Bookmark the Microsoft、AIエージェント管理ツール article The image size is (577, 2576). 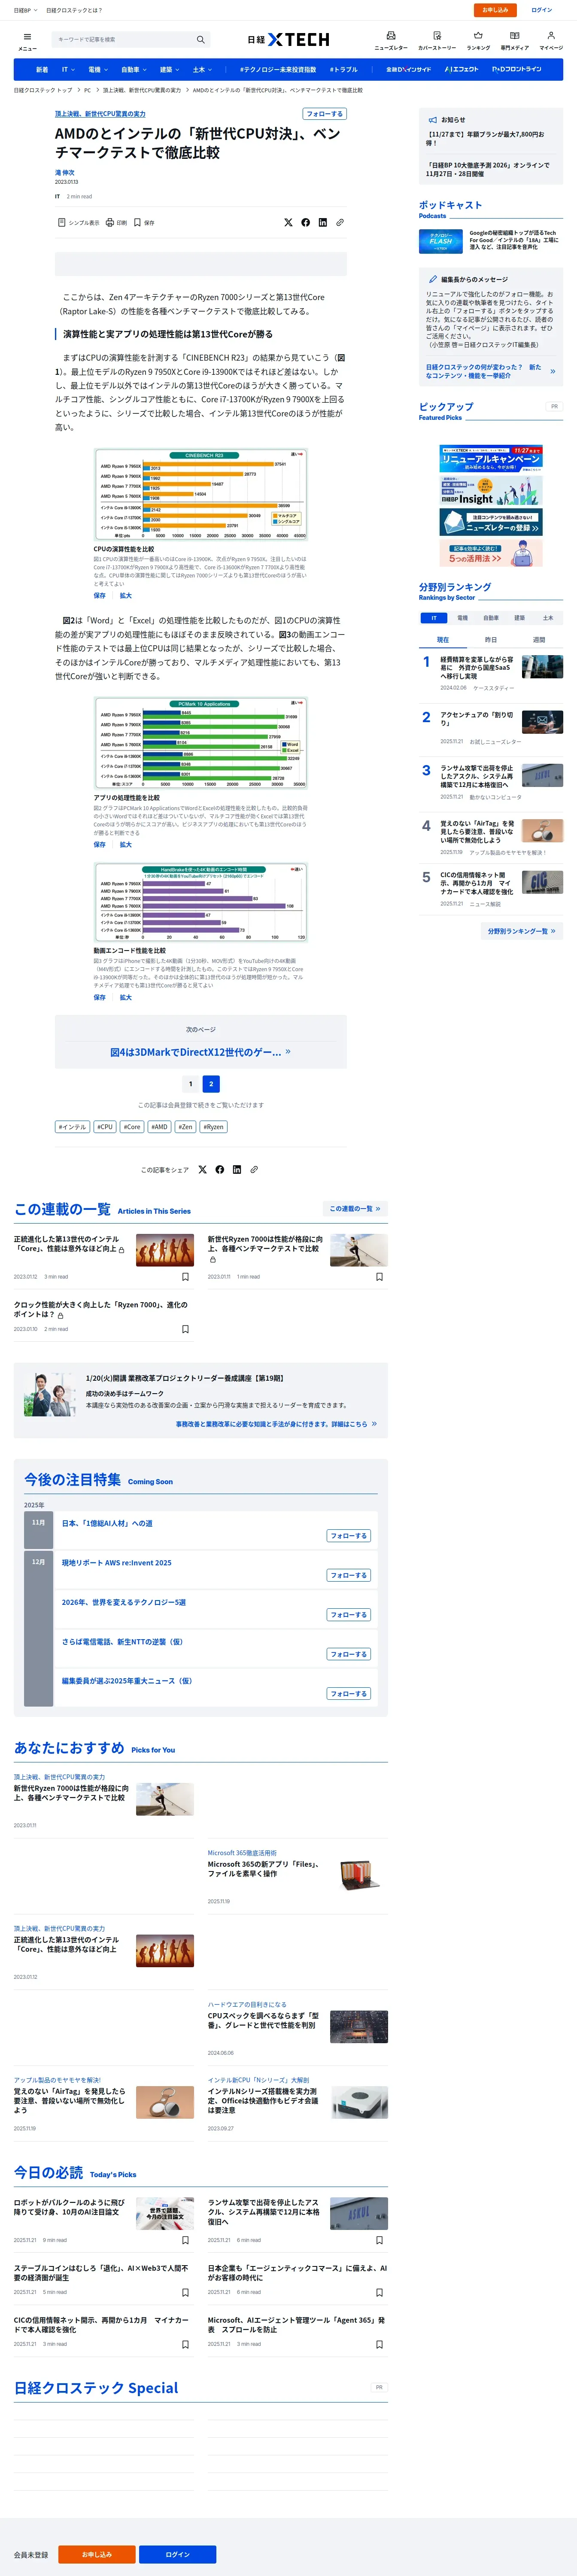379,2344
